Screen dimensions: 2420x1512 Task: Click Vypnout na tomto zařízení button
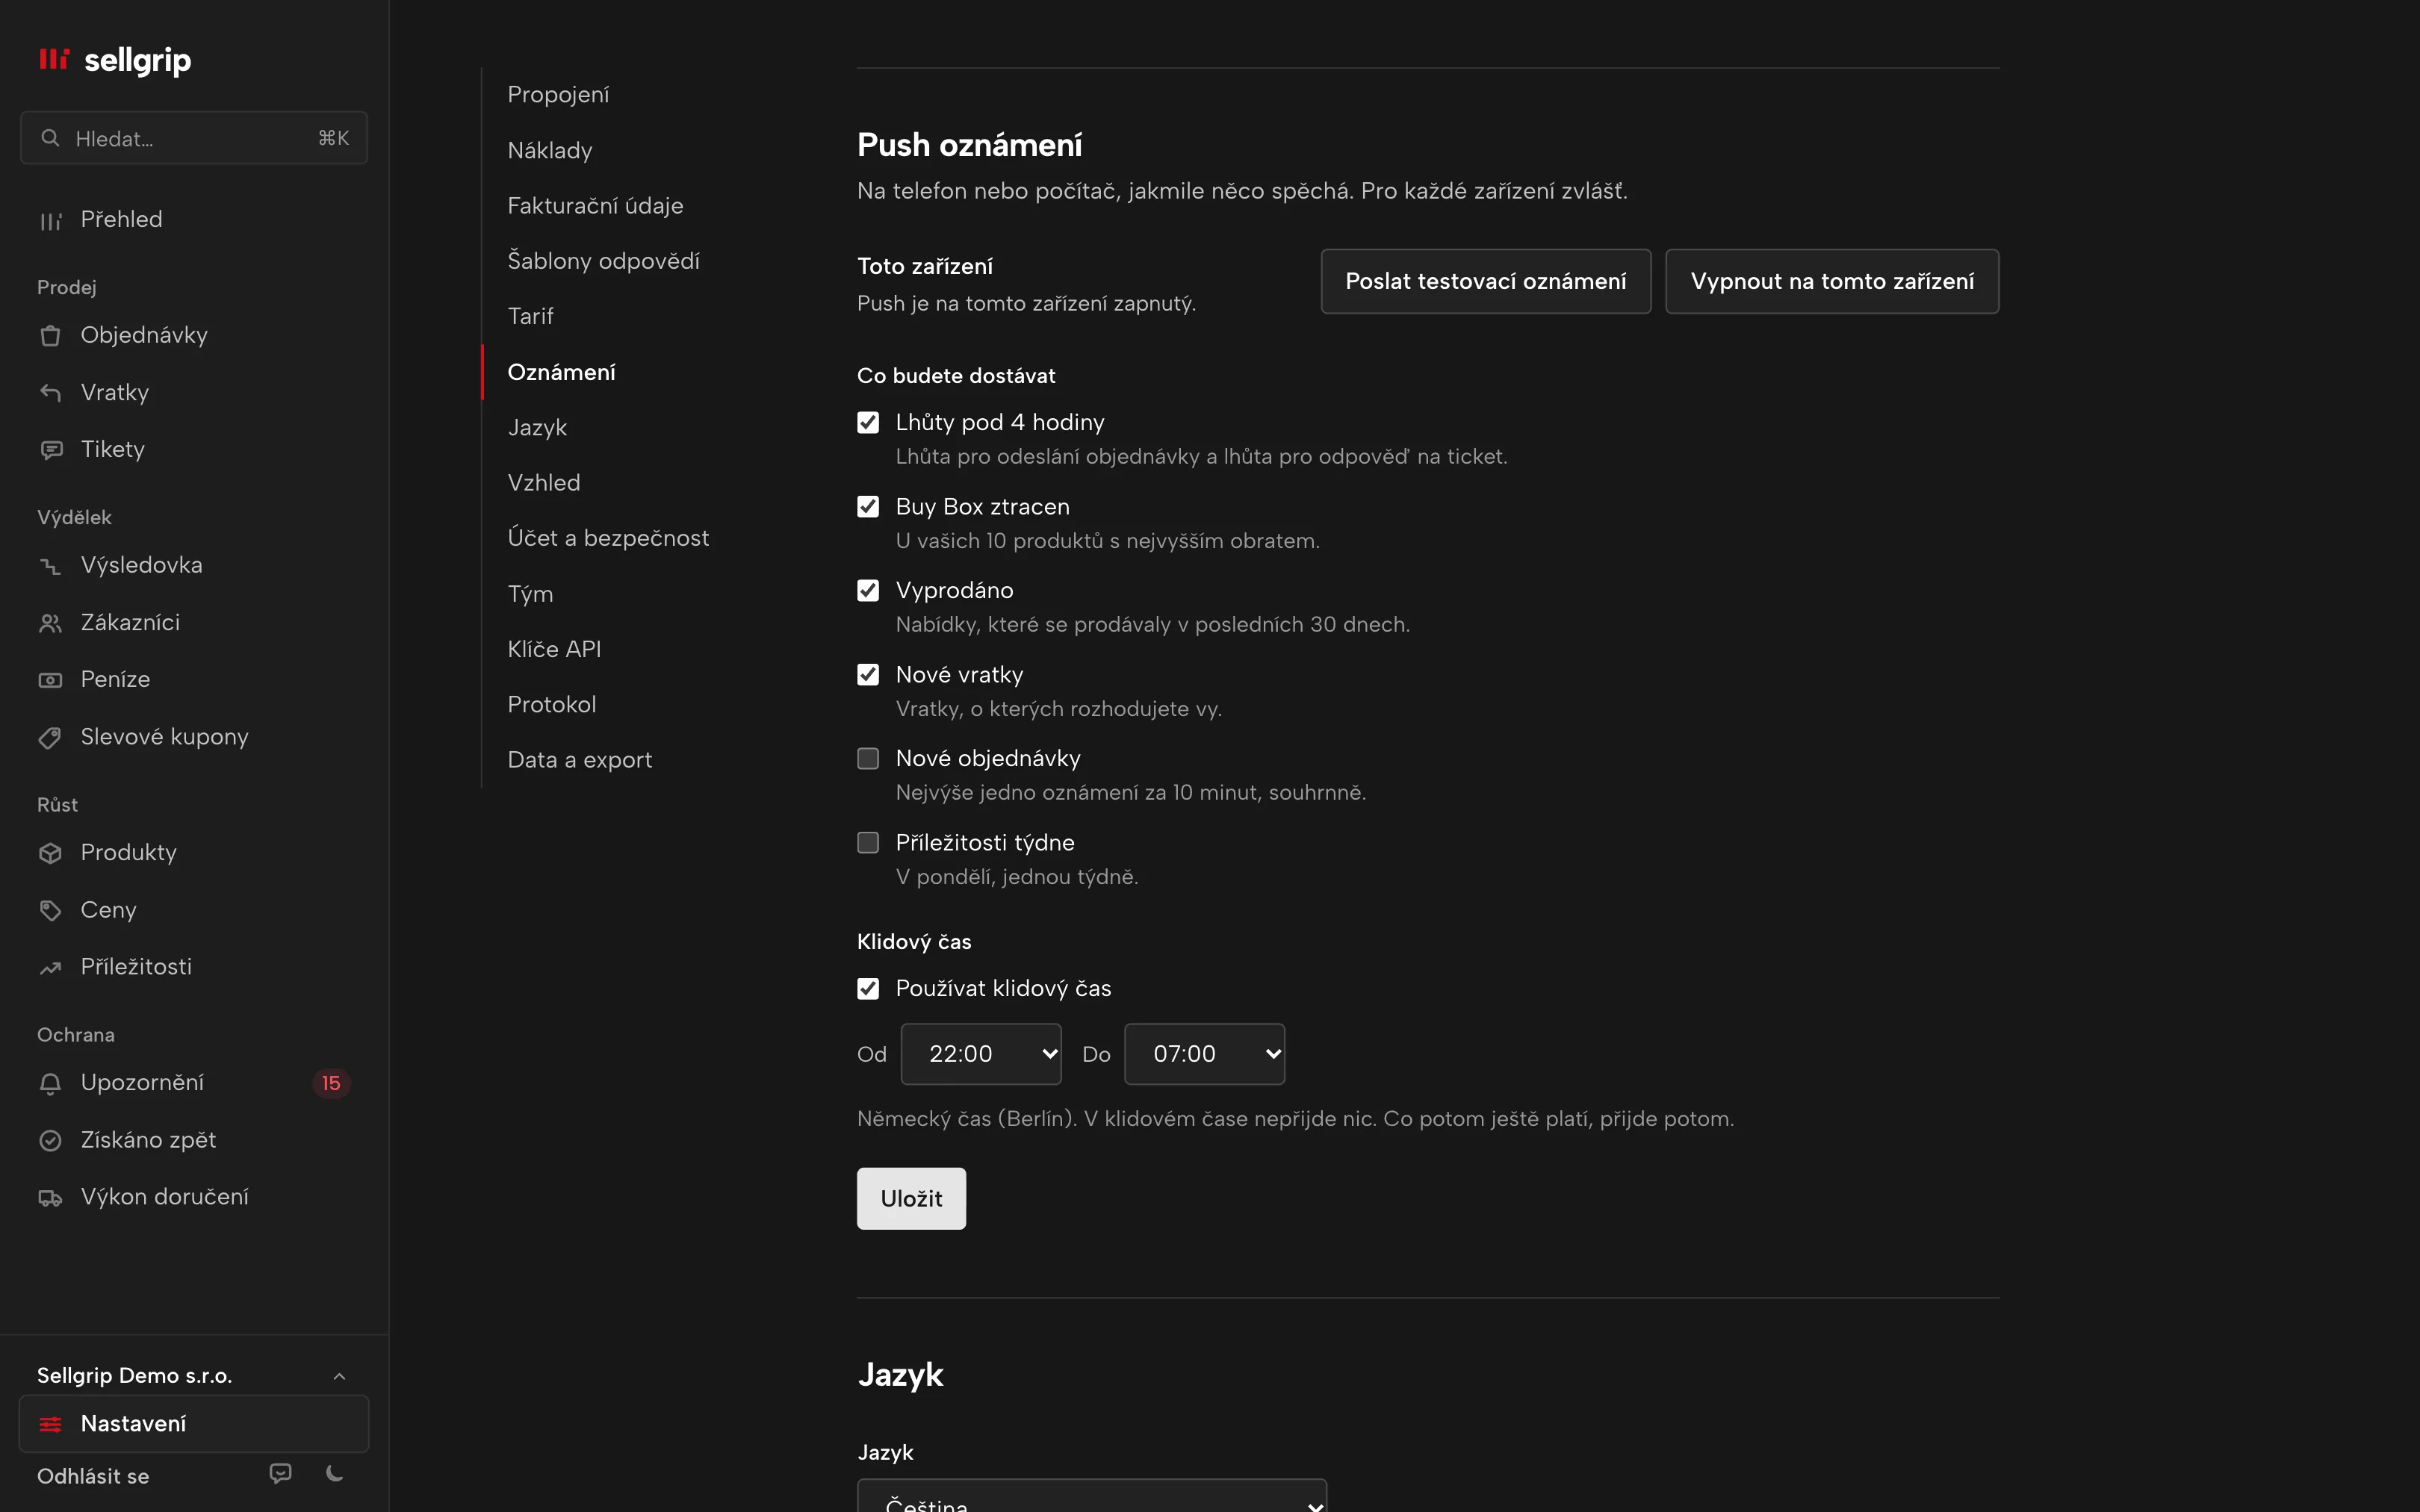tap(1832, 282)
